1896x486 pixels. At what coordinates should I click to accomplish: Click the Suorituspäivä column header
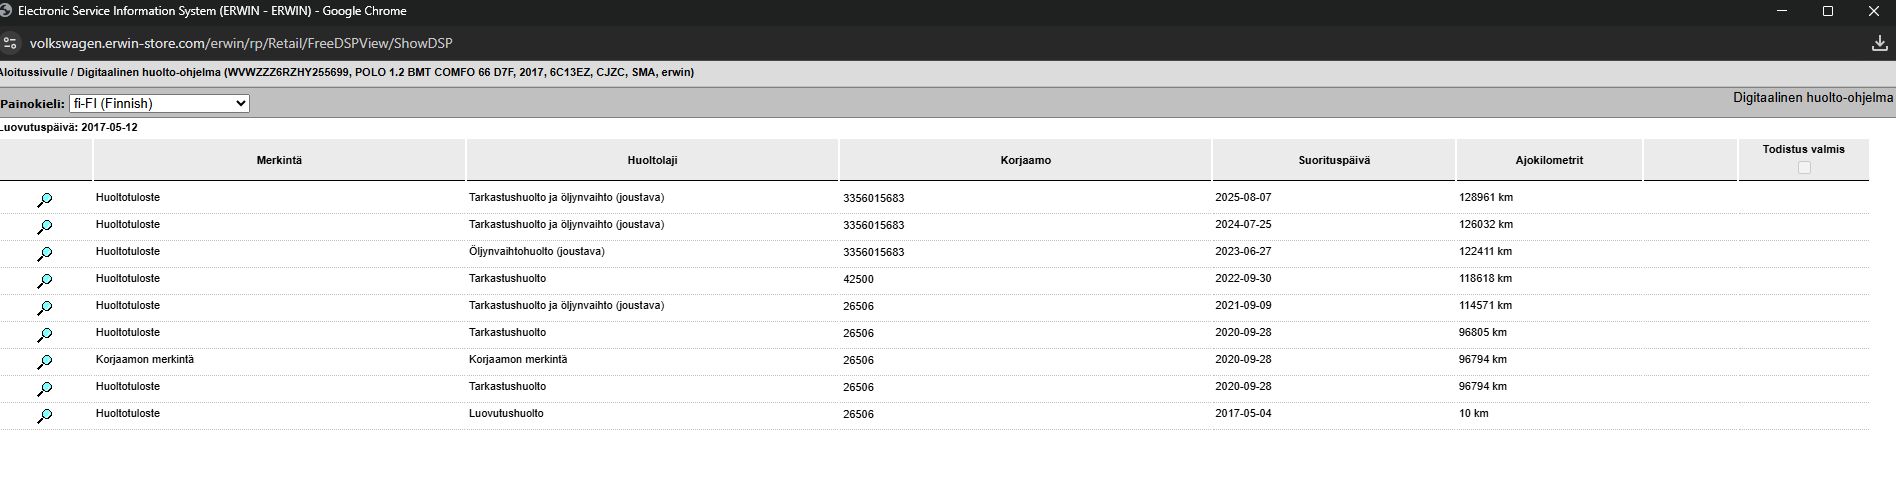pyautogui.click(x=1334, y=160)
